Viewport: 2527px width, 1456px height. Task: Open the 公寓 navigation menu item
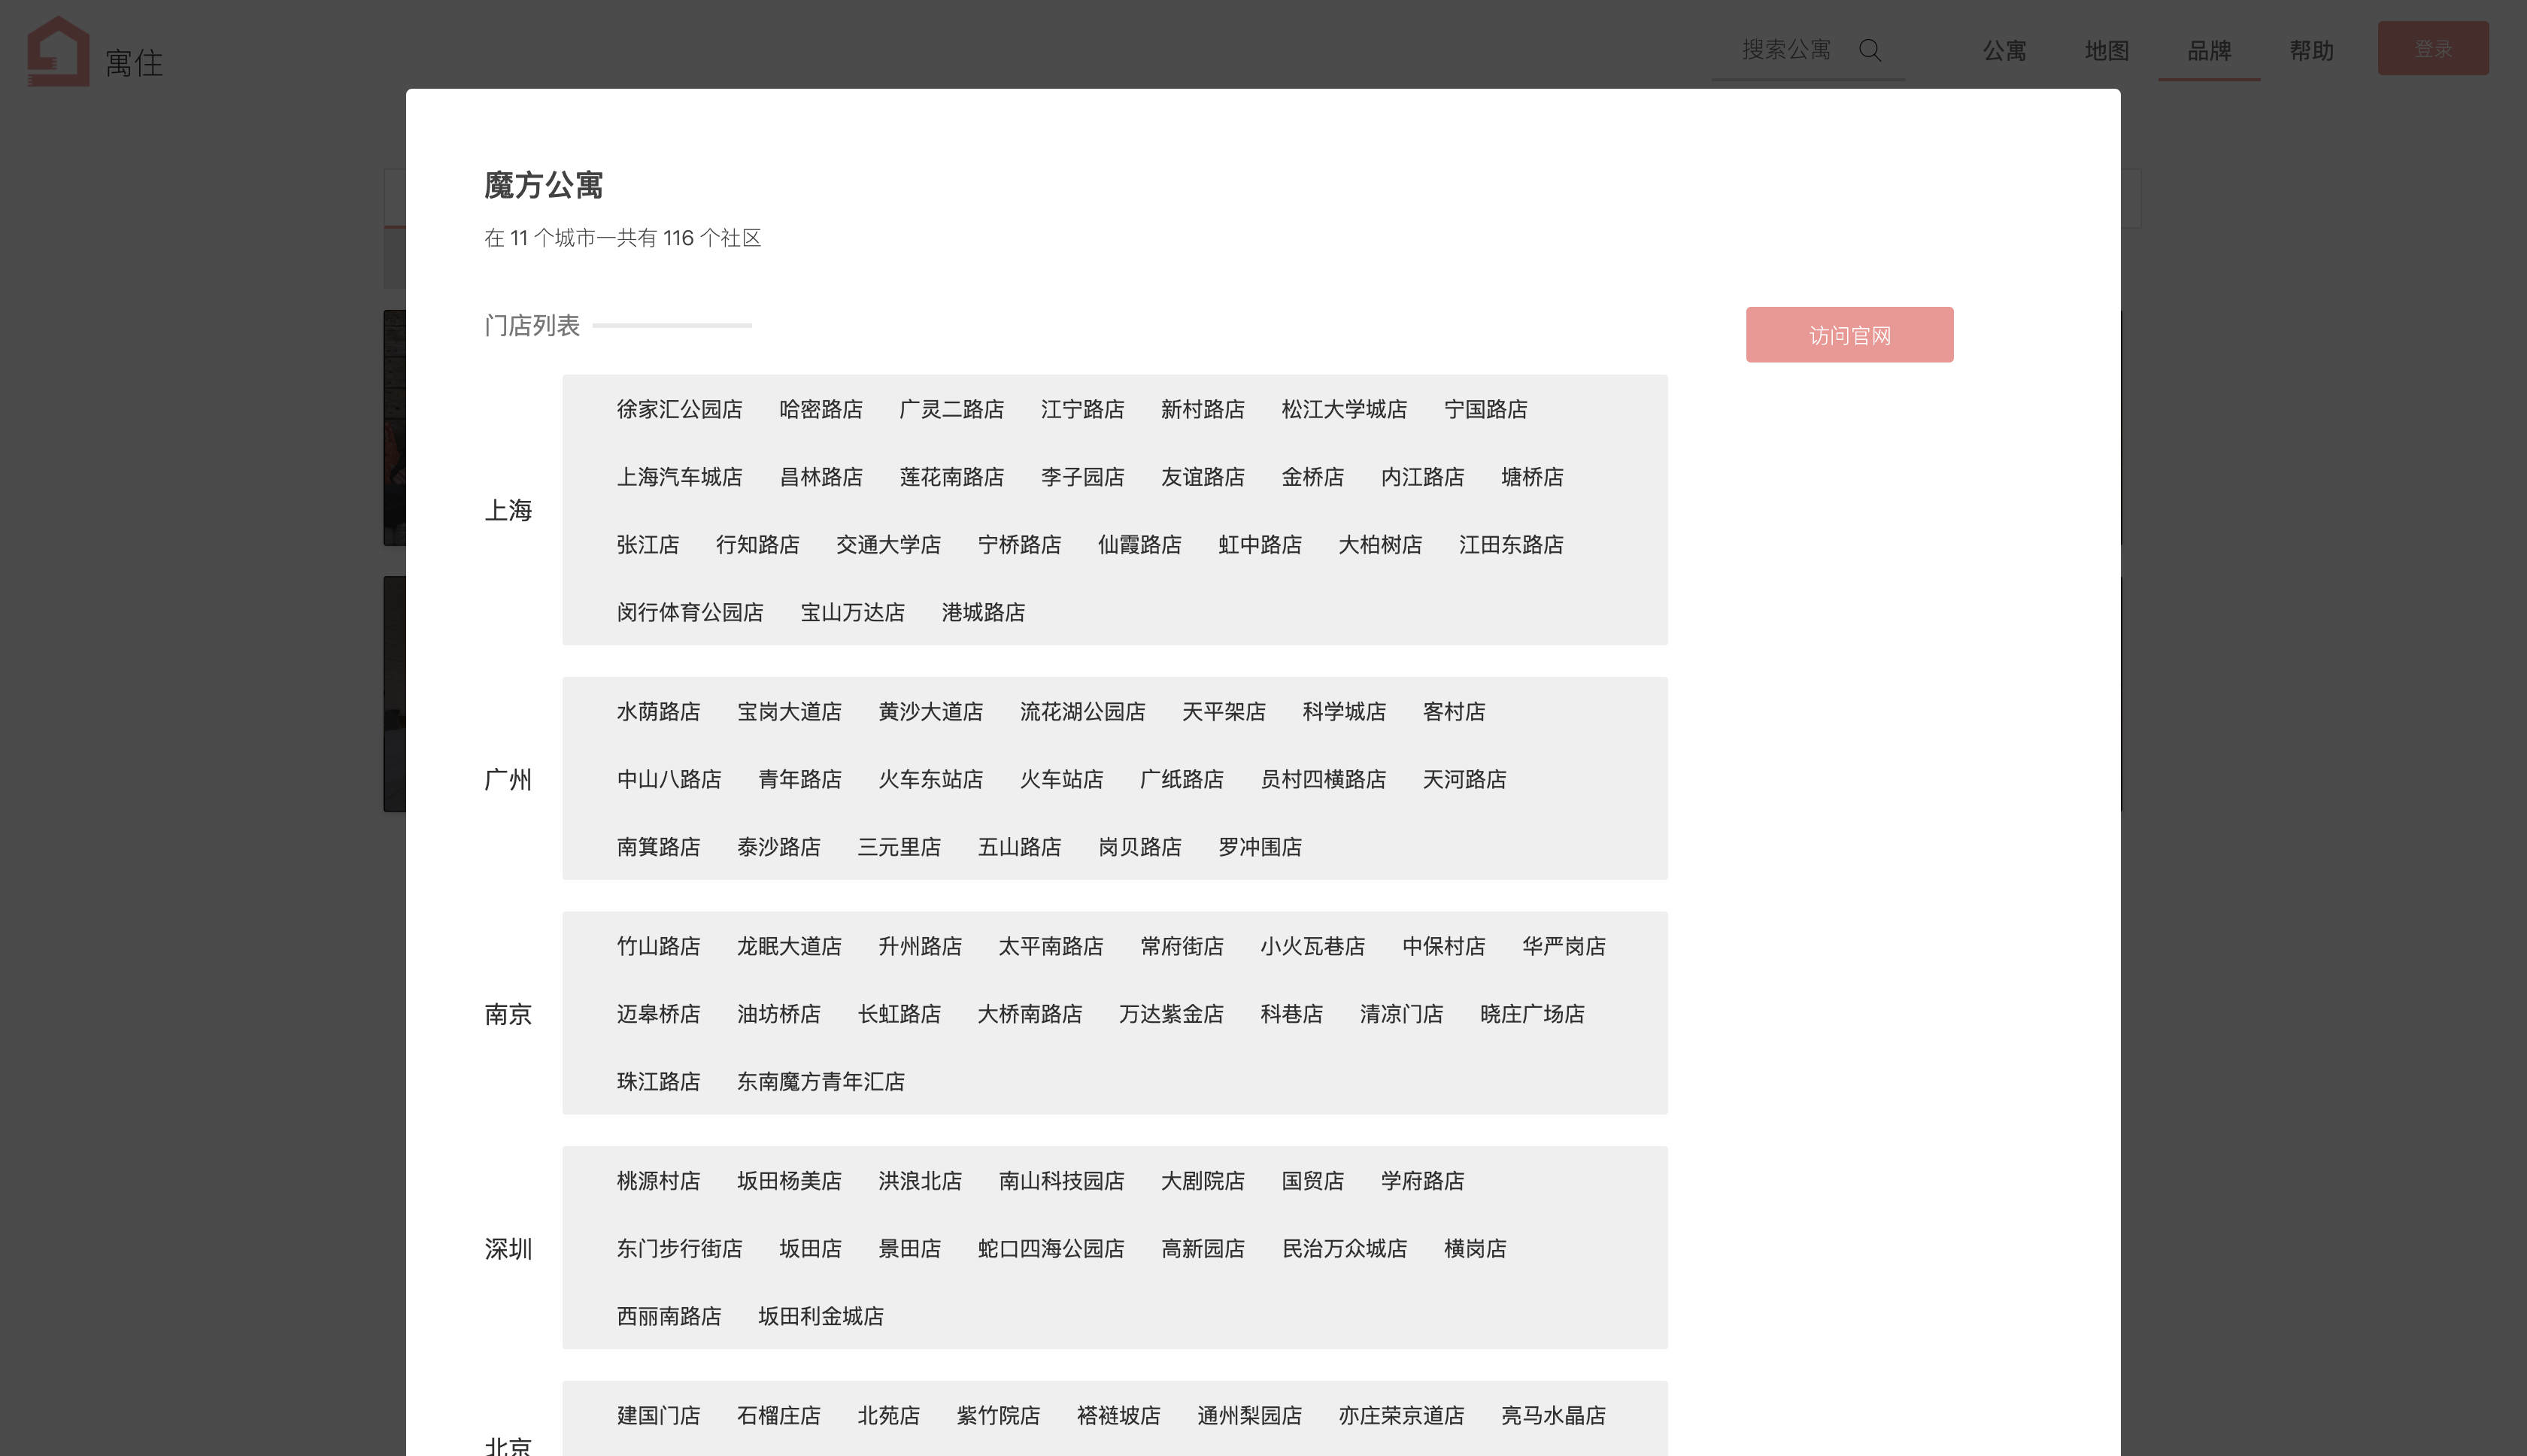2004,51
